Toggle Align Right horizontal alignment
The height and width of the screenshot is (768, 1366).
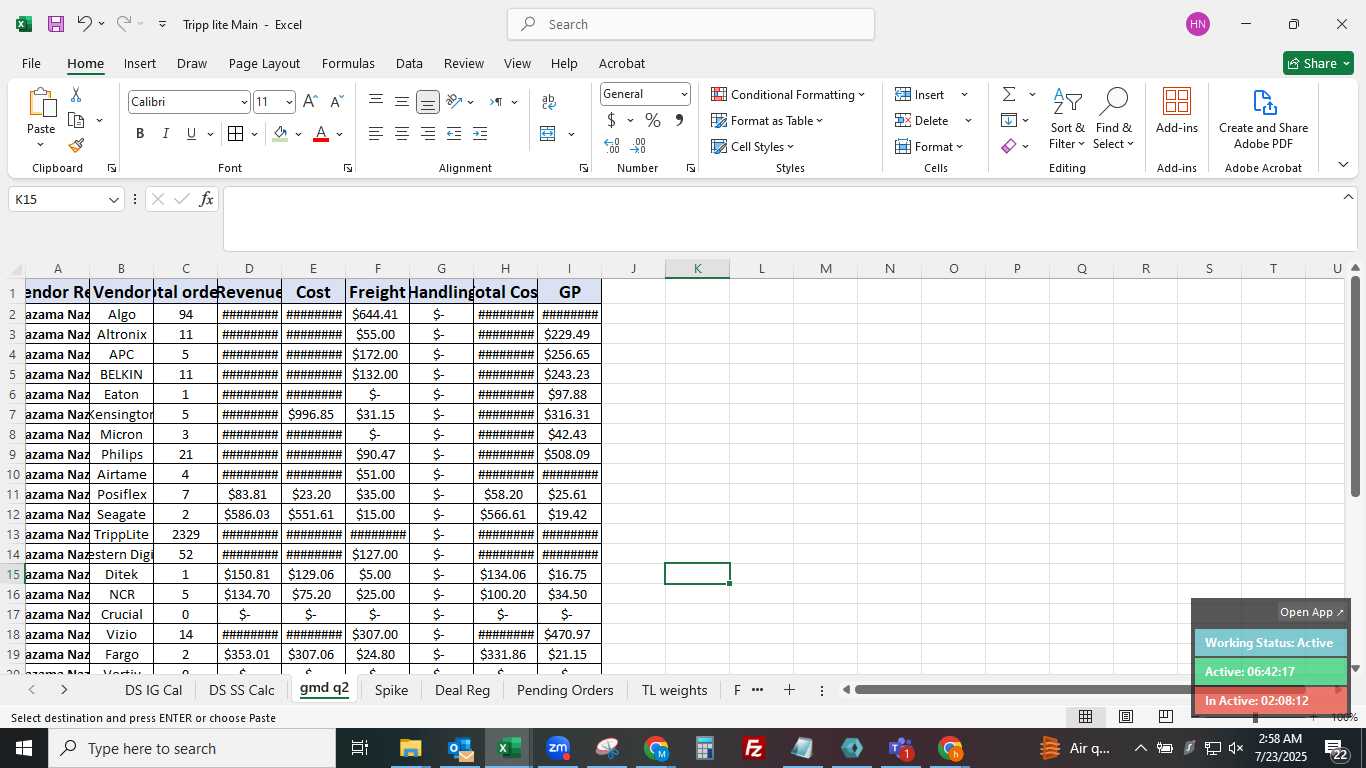(x=427, y=134)
